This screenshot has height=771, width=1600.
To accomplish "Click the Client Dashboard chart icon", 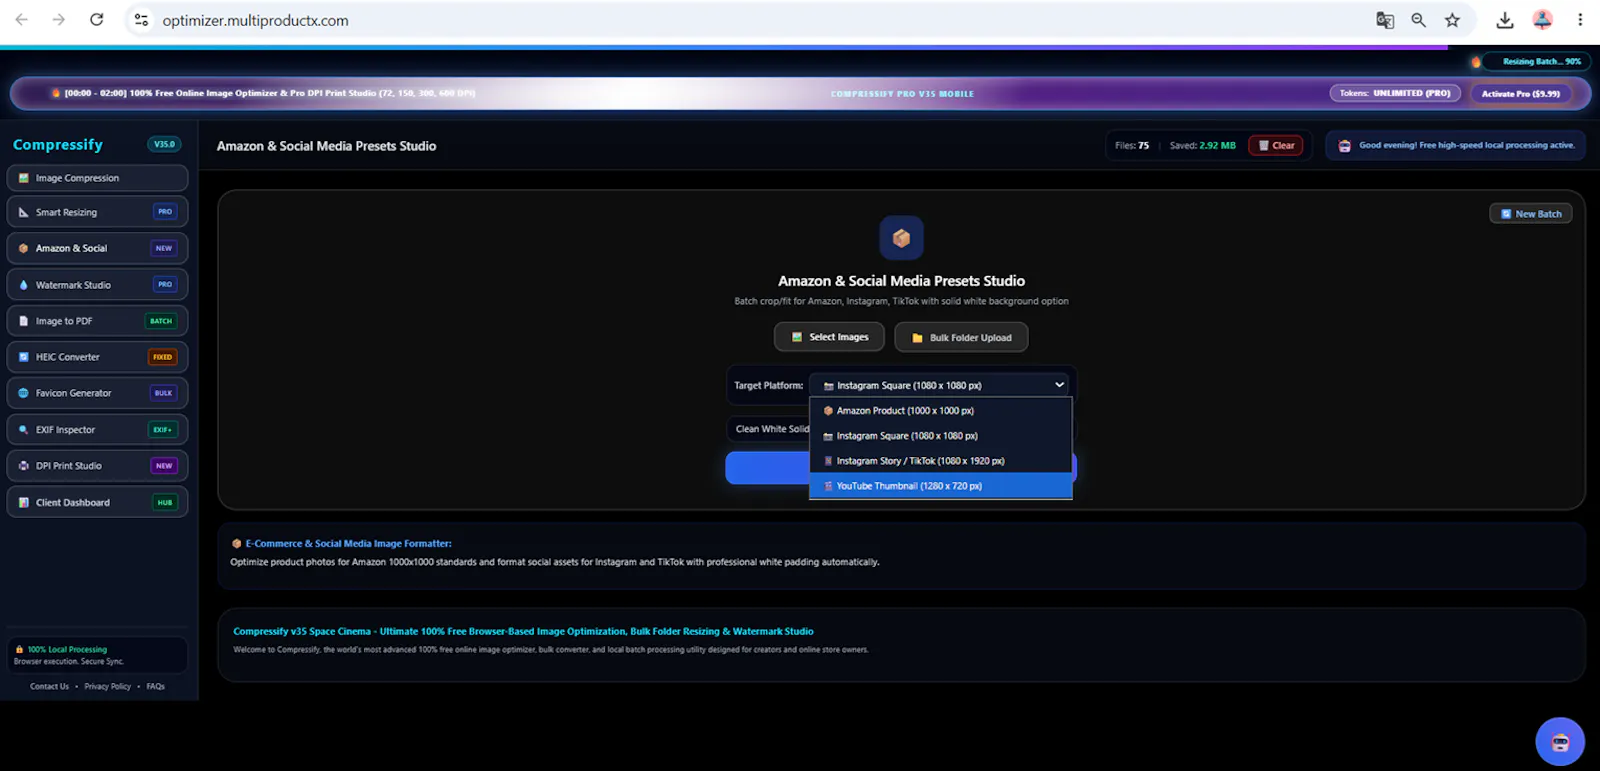I will click(x=24, y=502).
